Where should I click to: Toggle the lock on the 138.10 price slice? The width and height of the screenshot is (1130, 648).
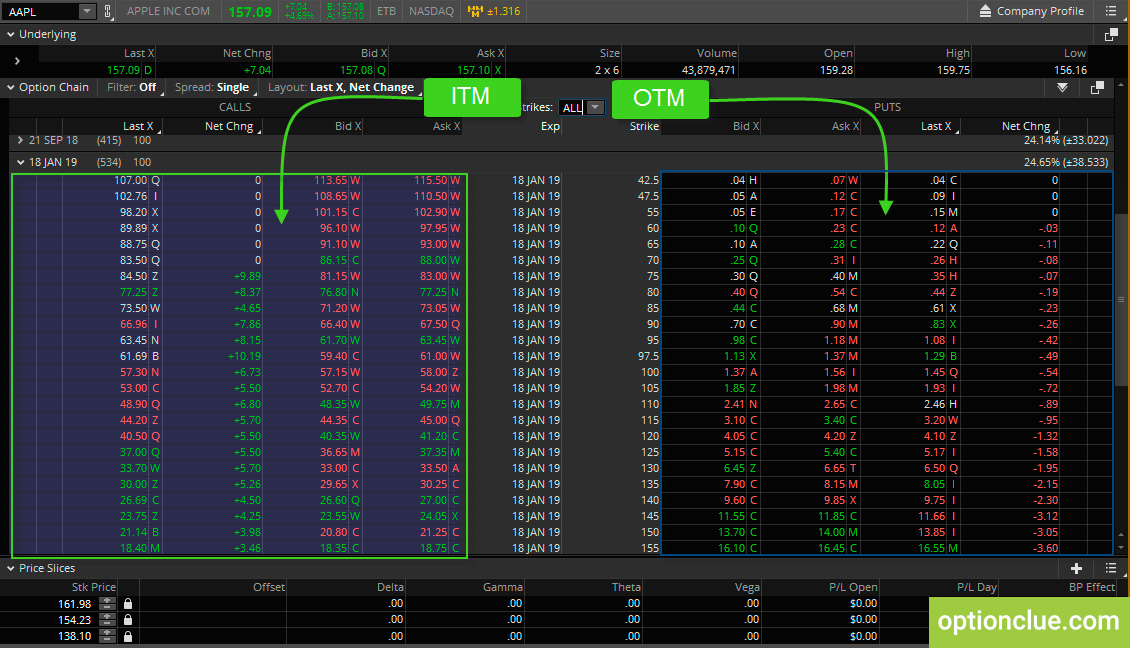point(128,636)
